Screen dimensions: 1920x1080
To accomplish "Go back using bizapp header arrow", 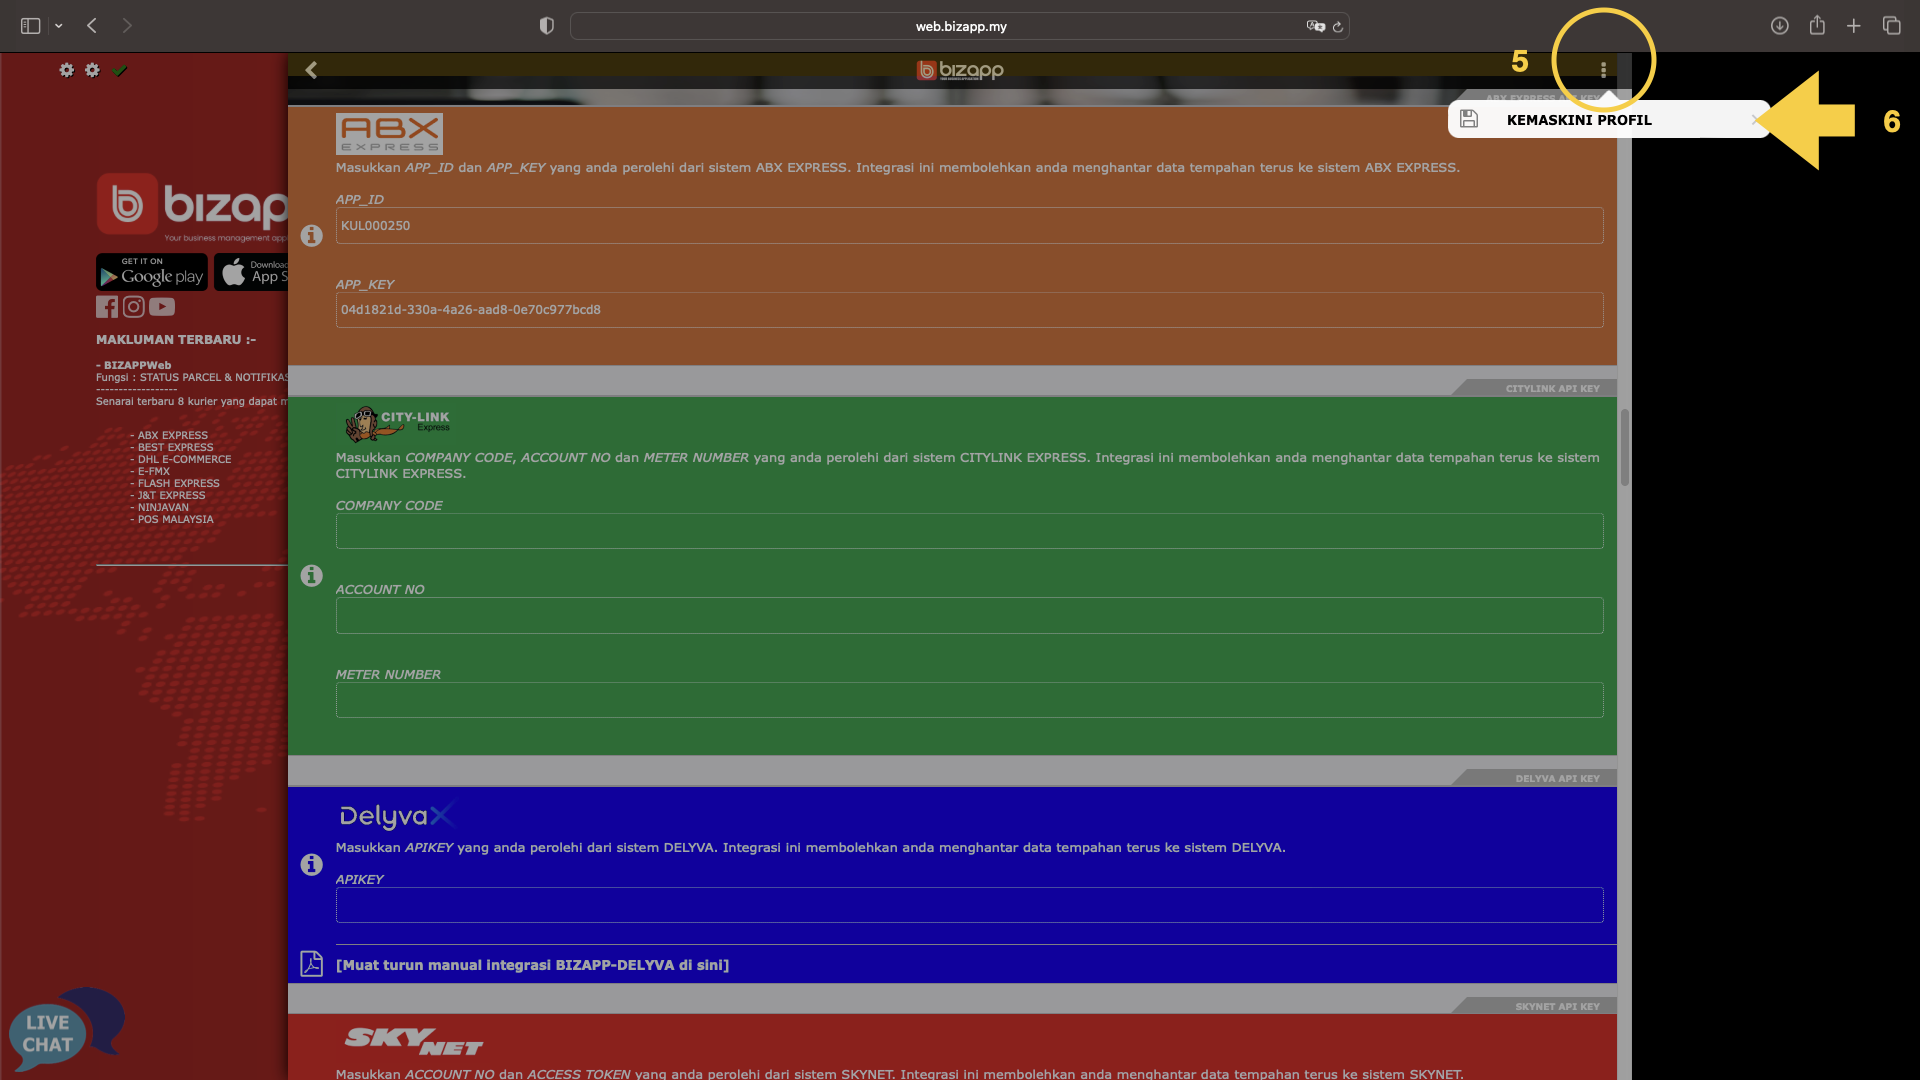I will coord(311,70).
